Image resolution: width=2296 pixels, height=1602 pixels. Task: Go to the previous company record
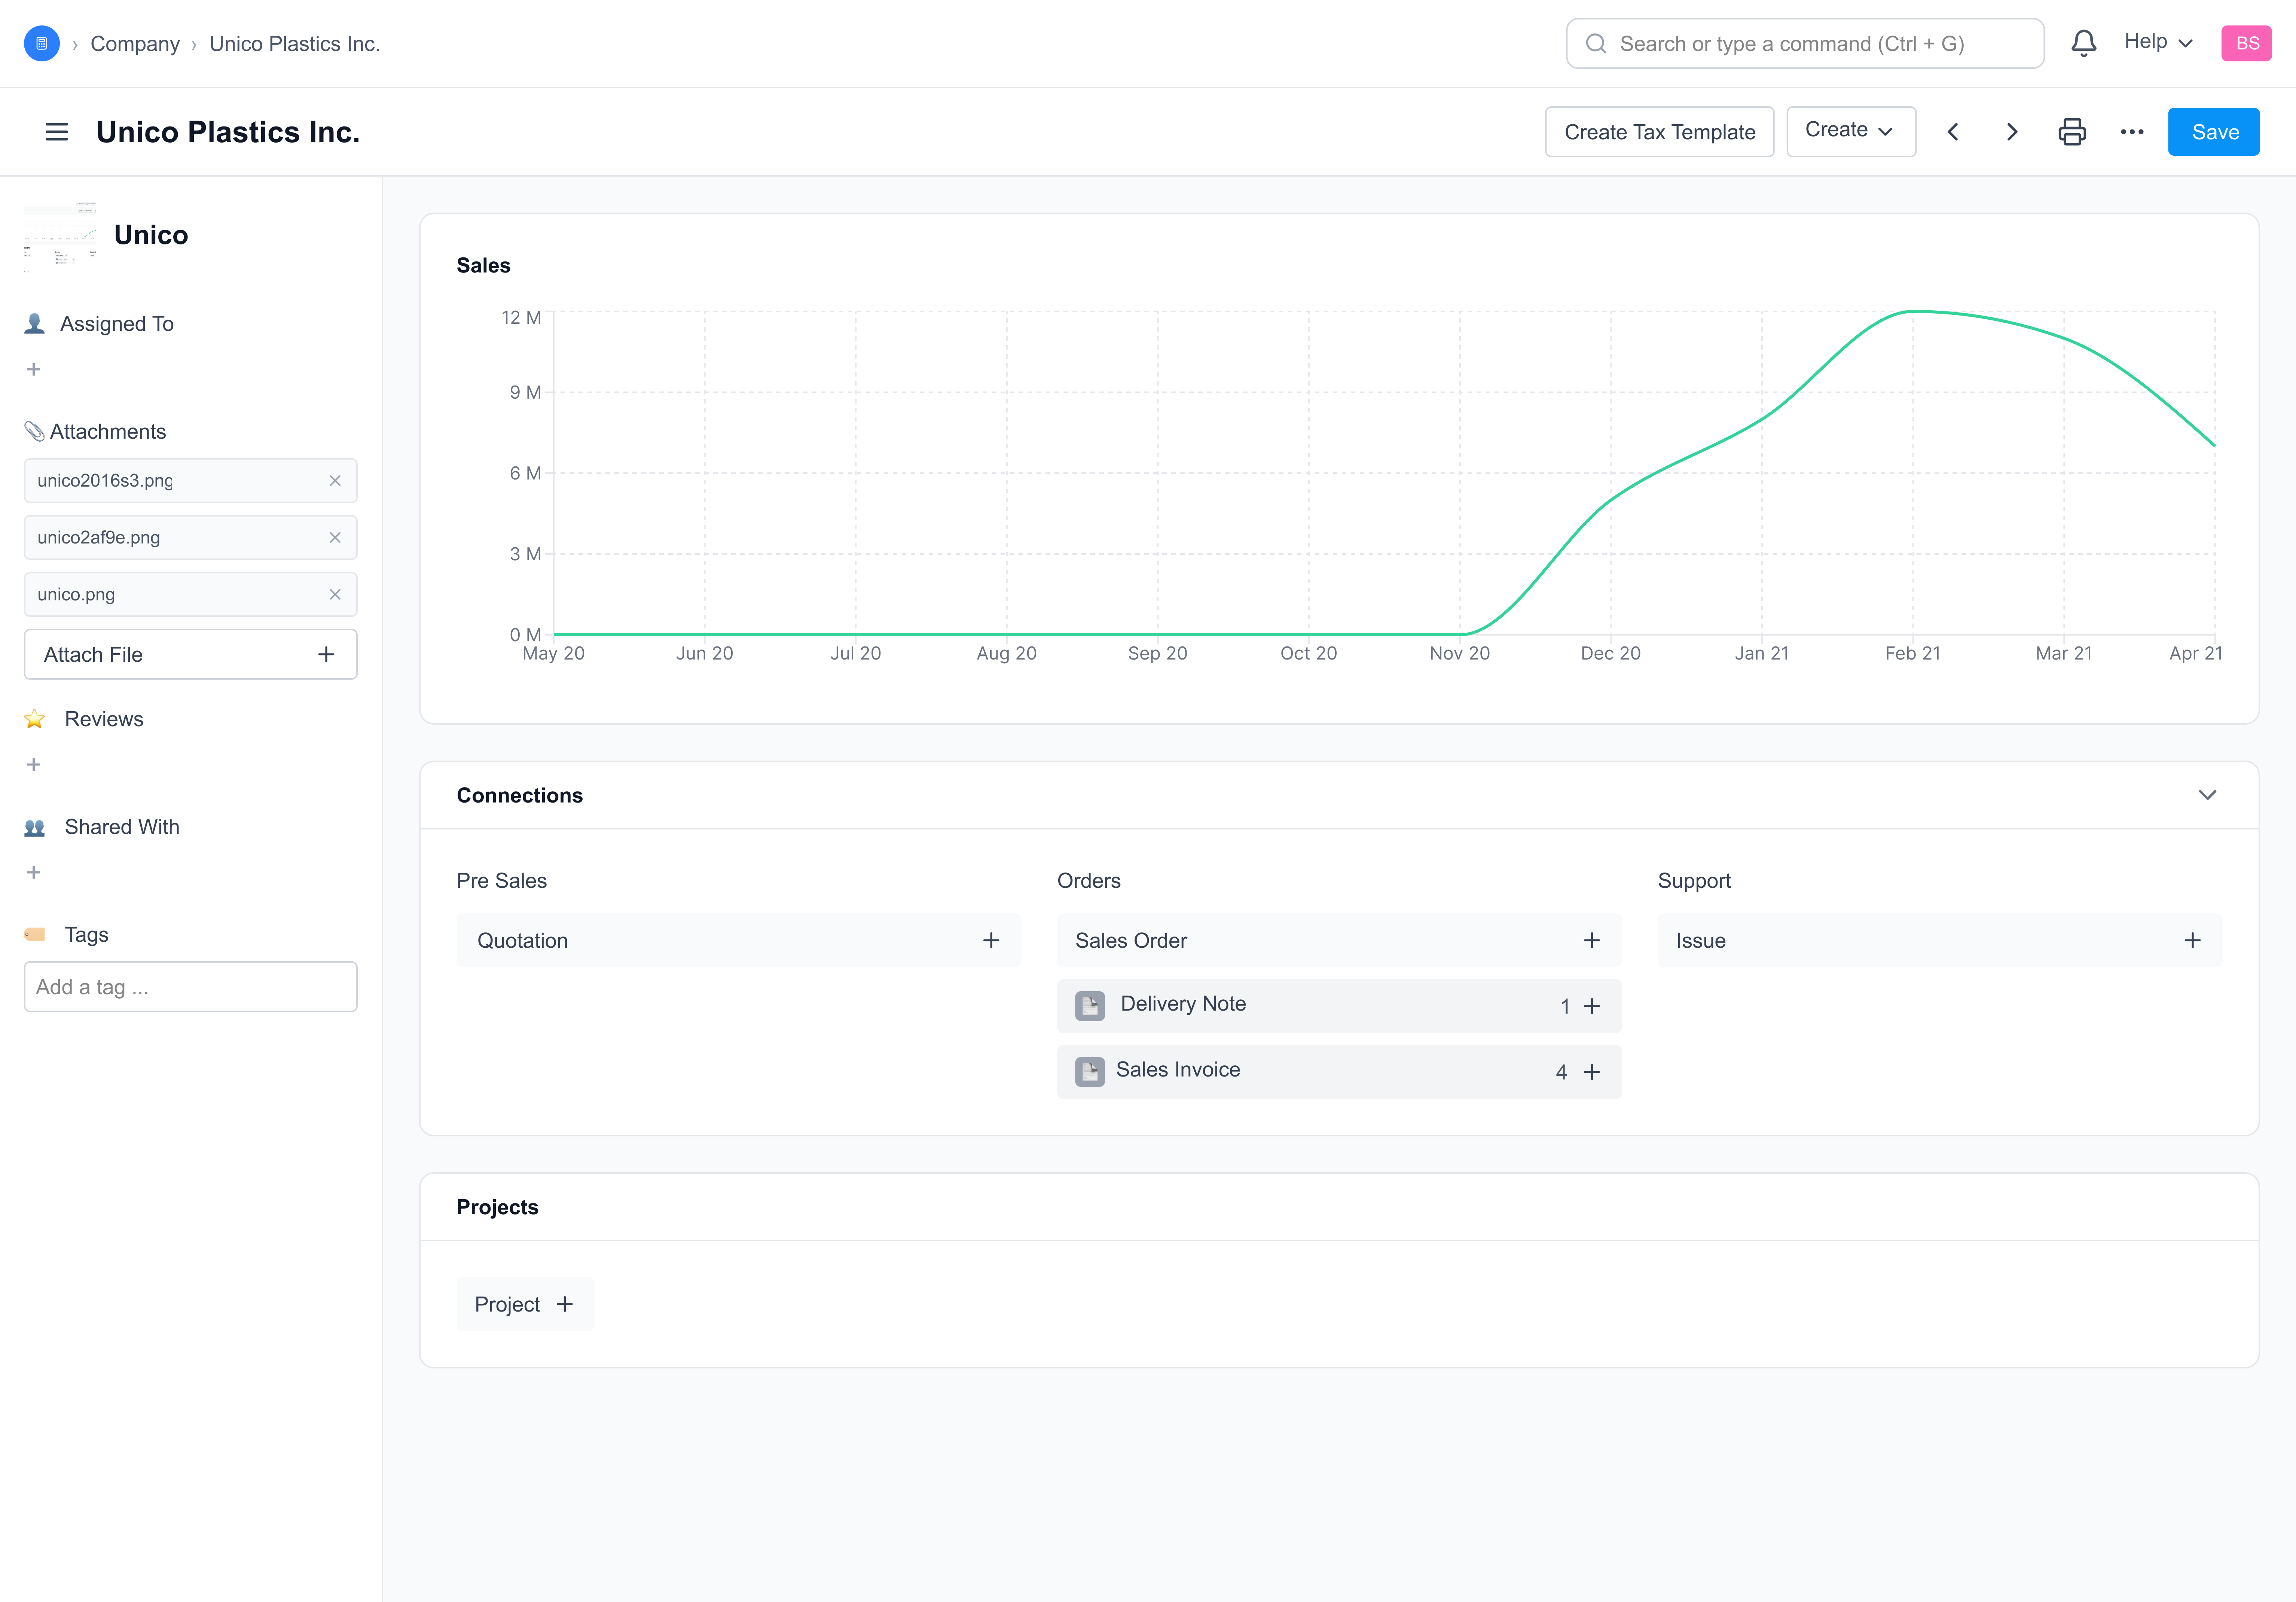tap(1952, 132)
